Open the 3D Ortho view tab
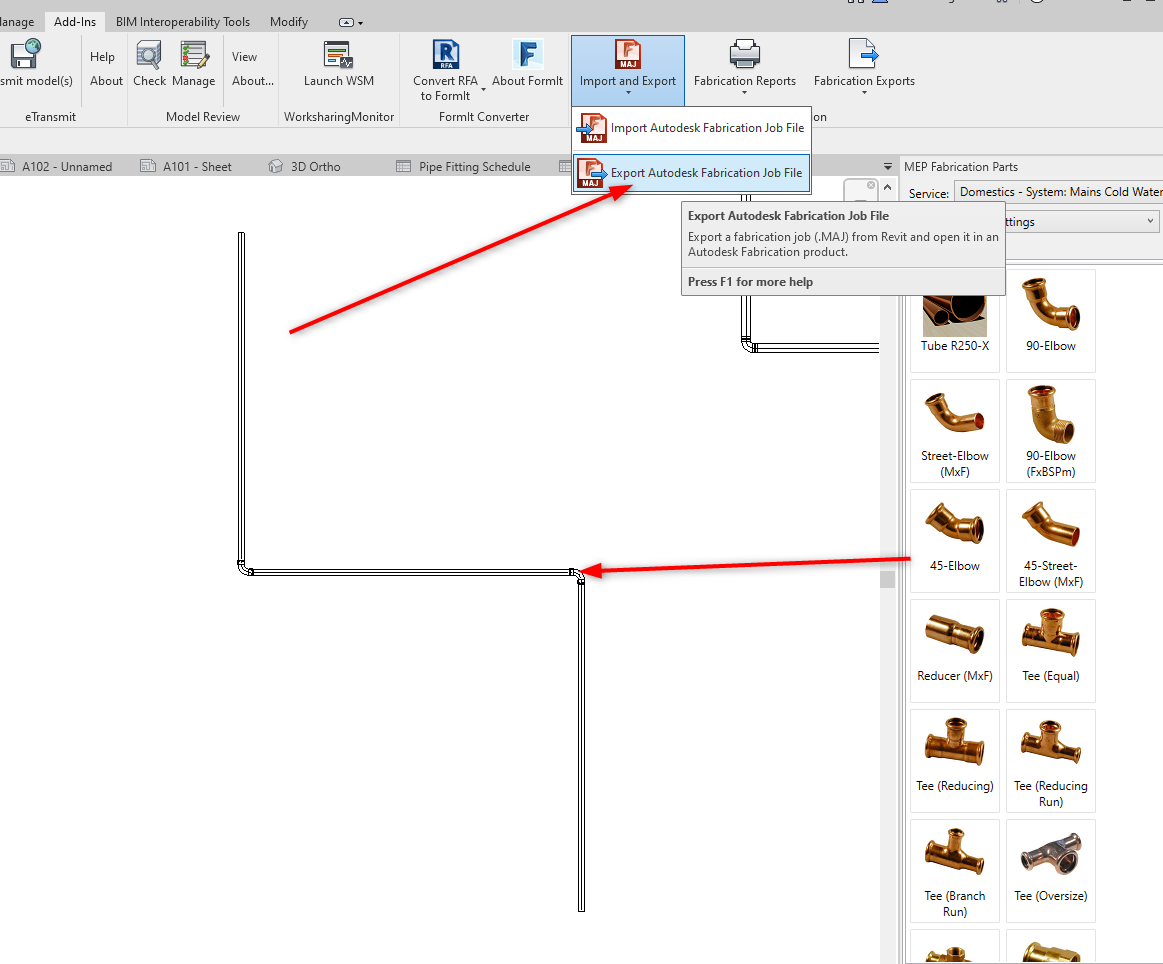Image resolution: width=1163 pixels, height=964 pixels. (305, 166)
